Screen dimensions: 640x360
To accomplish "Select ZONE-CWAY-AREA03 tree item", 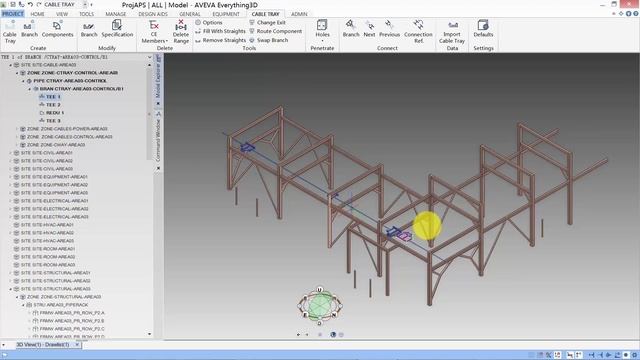I will click(x=52, y=145).
